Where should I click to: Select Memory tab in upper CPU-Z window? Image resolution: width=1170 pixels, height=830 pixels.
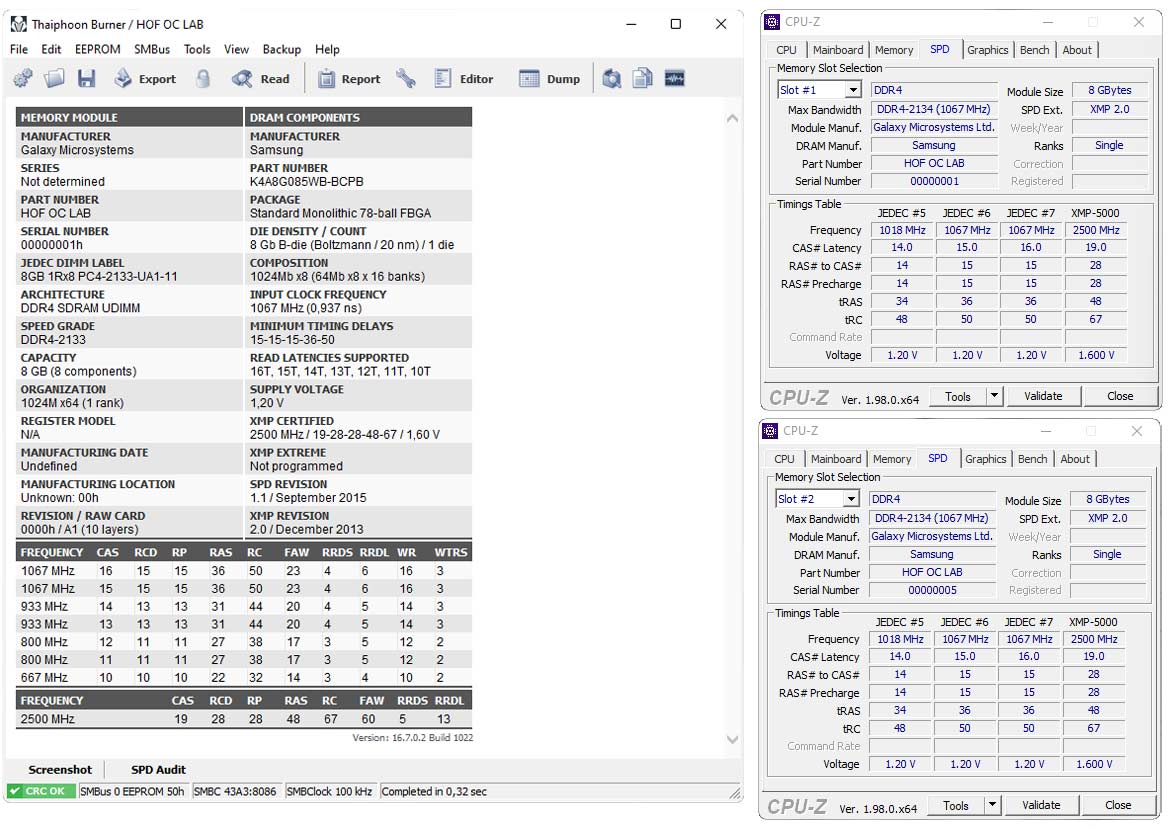coord(894,50)
